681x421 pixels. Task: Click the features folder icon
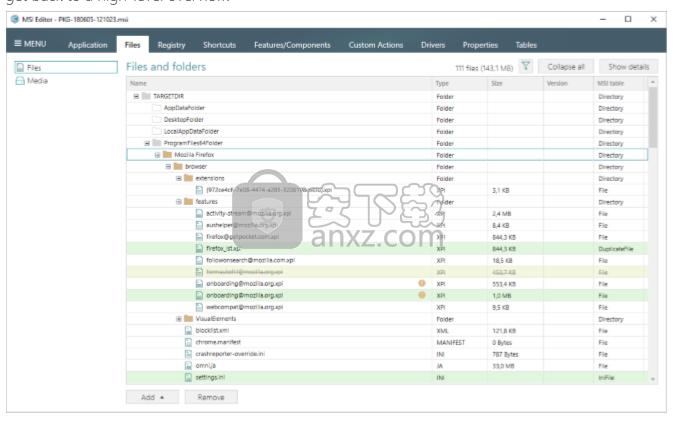tap(188, 202)
